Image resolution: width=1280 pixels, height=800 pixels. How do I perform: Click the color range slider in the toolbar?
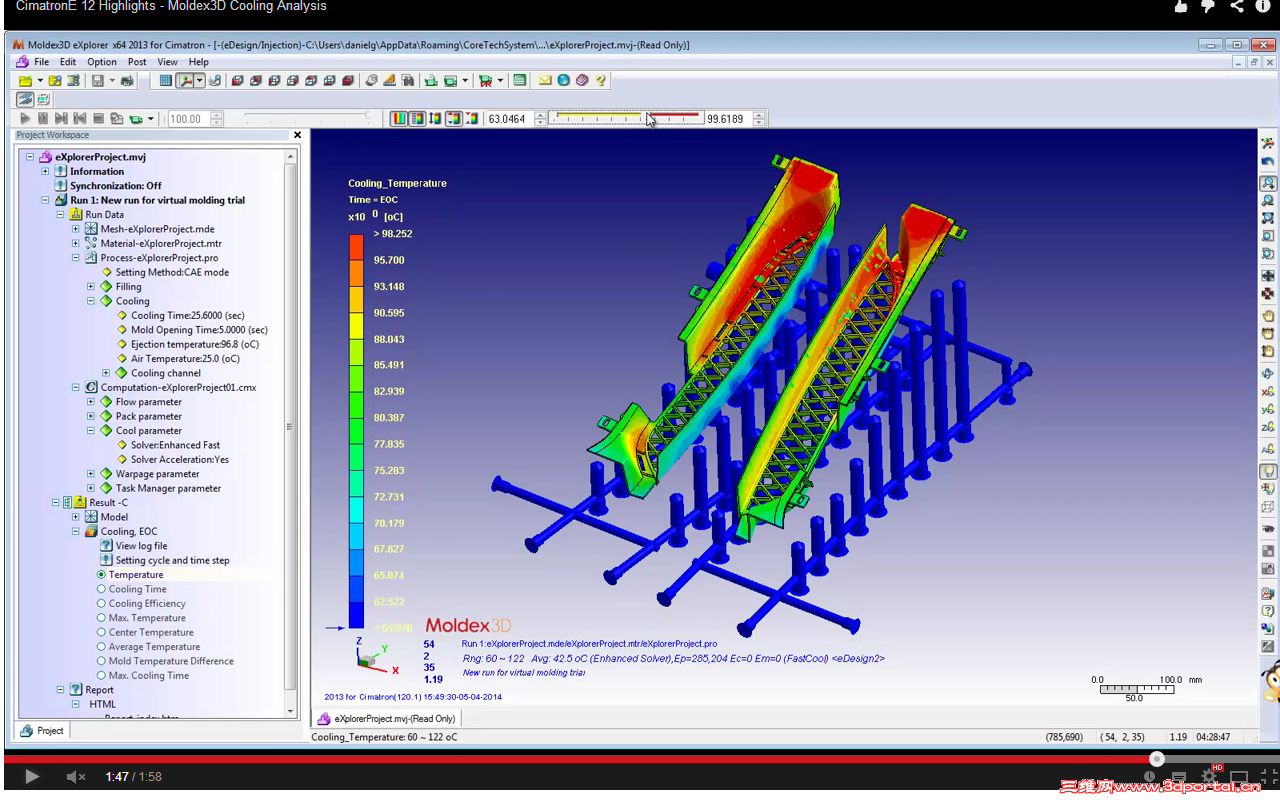click(x=627, y=119)
